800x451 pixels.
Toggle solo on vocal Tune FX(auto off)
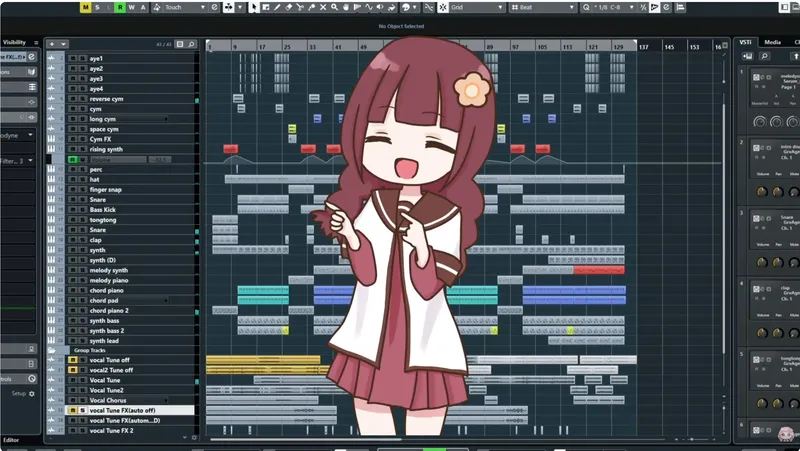[83, 410]
